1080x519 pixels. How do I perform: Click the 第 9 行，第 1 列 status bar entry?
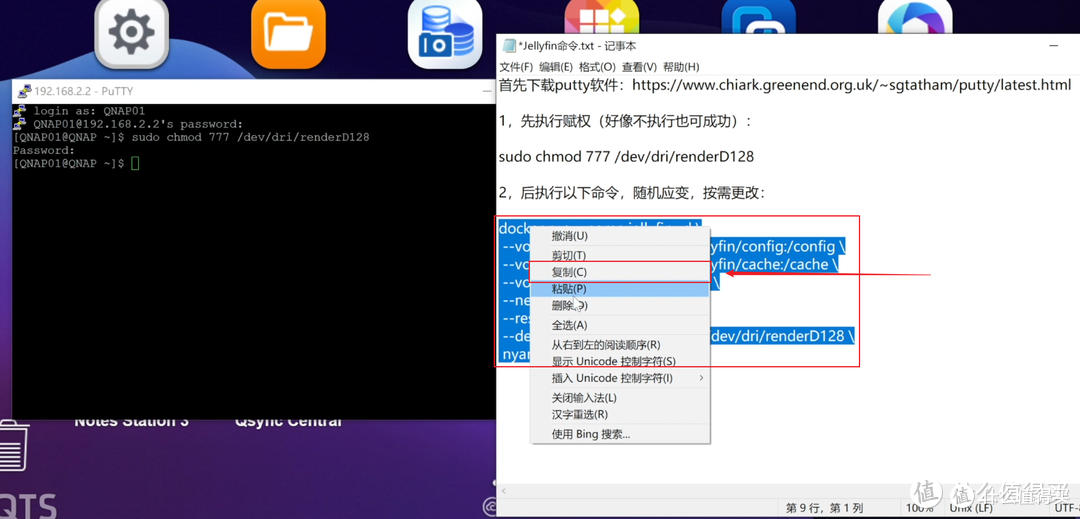(824, 508)
